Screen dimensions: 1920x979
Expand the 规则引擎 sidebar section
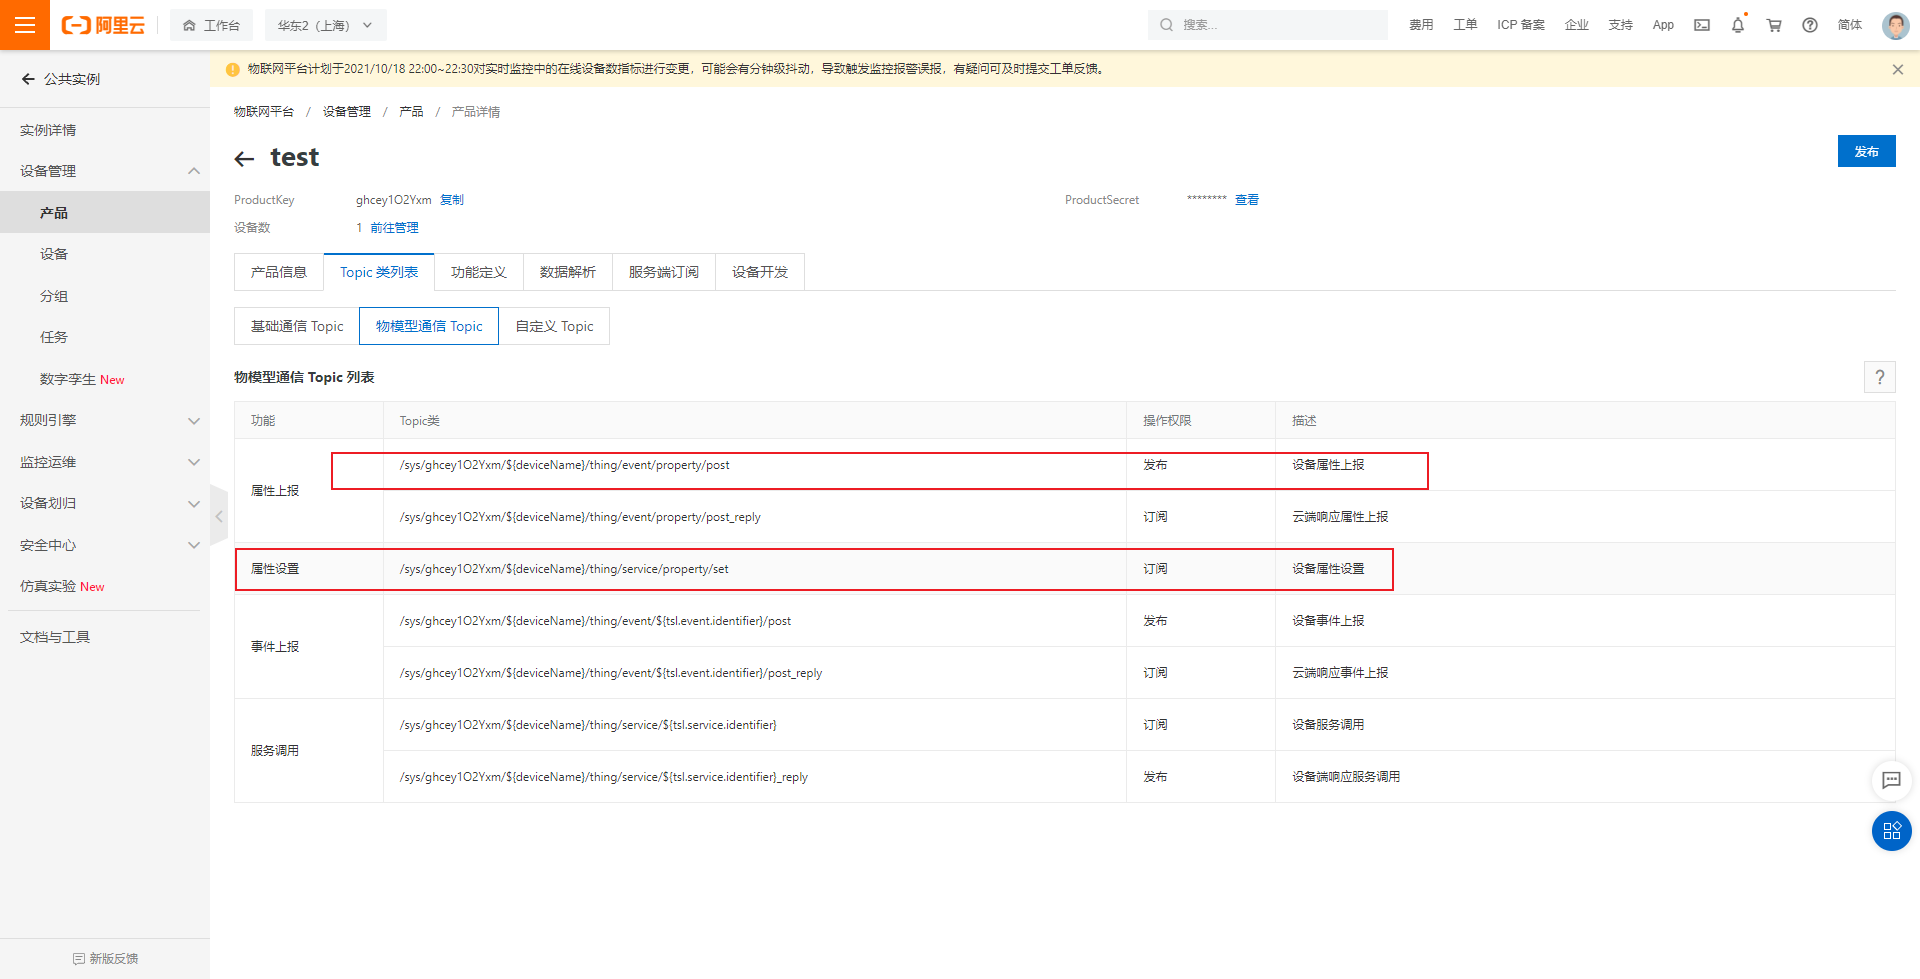(x=105, y=420)
